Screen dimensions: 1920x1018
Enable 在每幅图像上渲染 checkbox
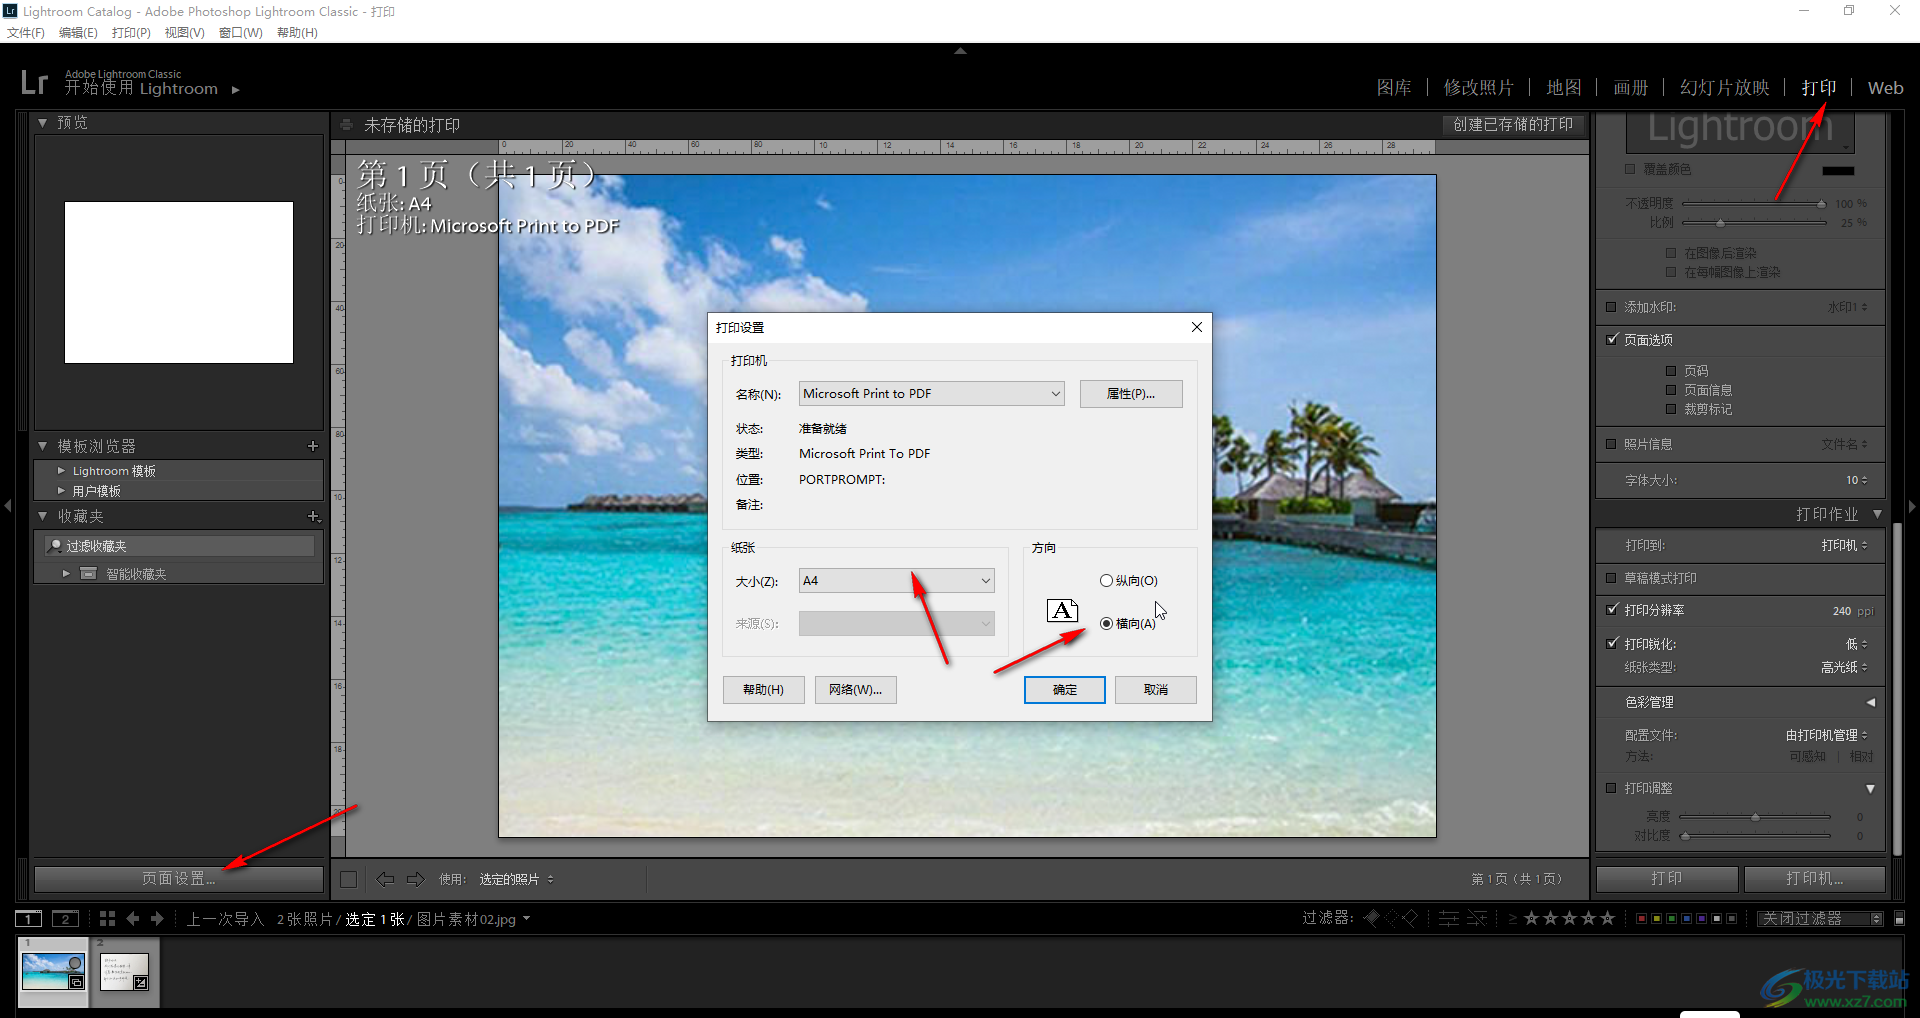[x=1670, y=272]
